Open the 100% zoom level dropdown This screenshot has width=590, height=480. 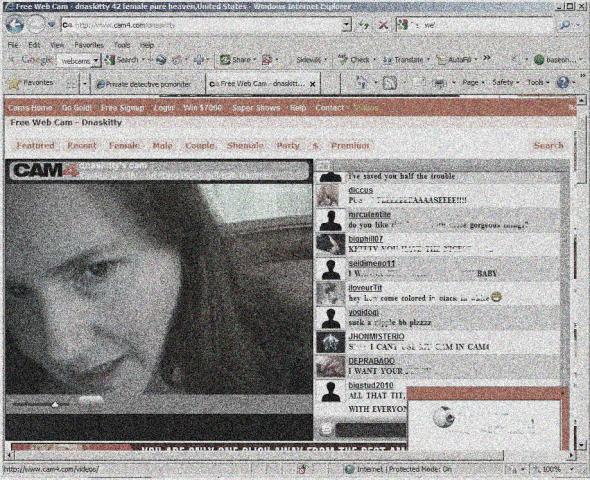[572, 469]
